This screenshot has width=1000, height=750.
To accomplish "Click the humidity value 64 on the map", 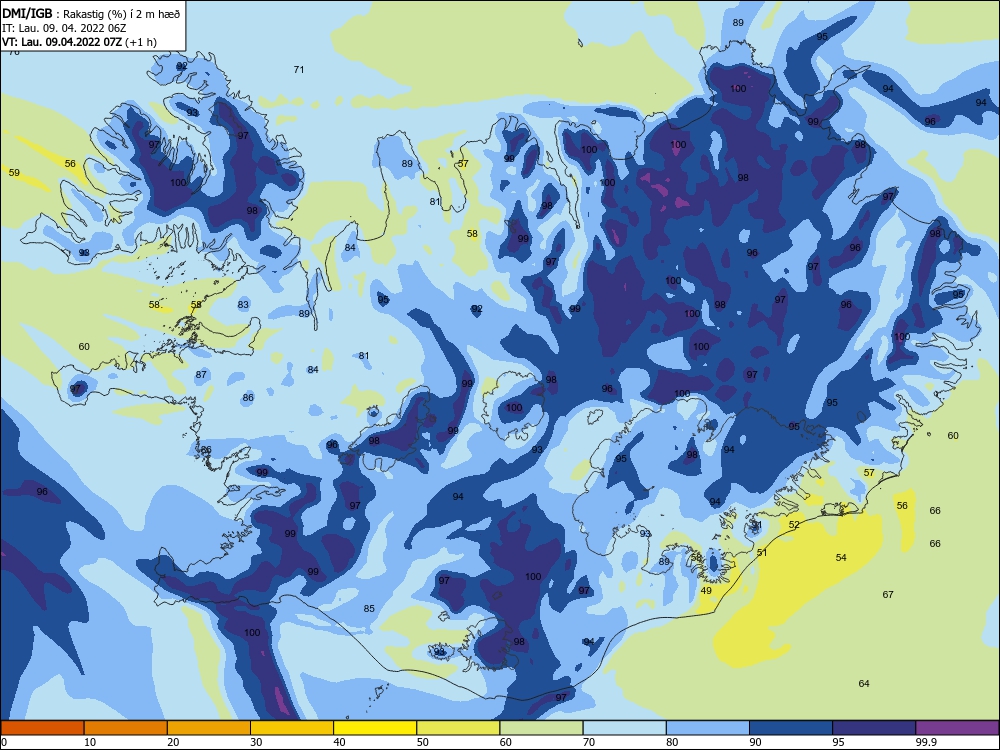I will tap(864, 683).
